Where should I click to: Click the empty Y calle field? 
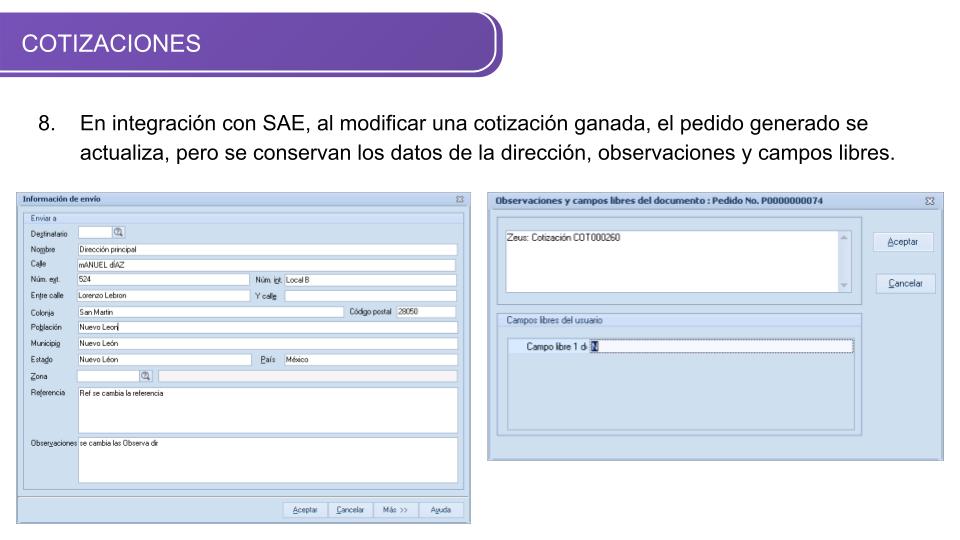tap(370, 296)
